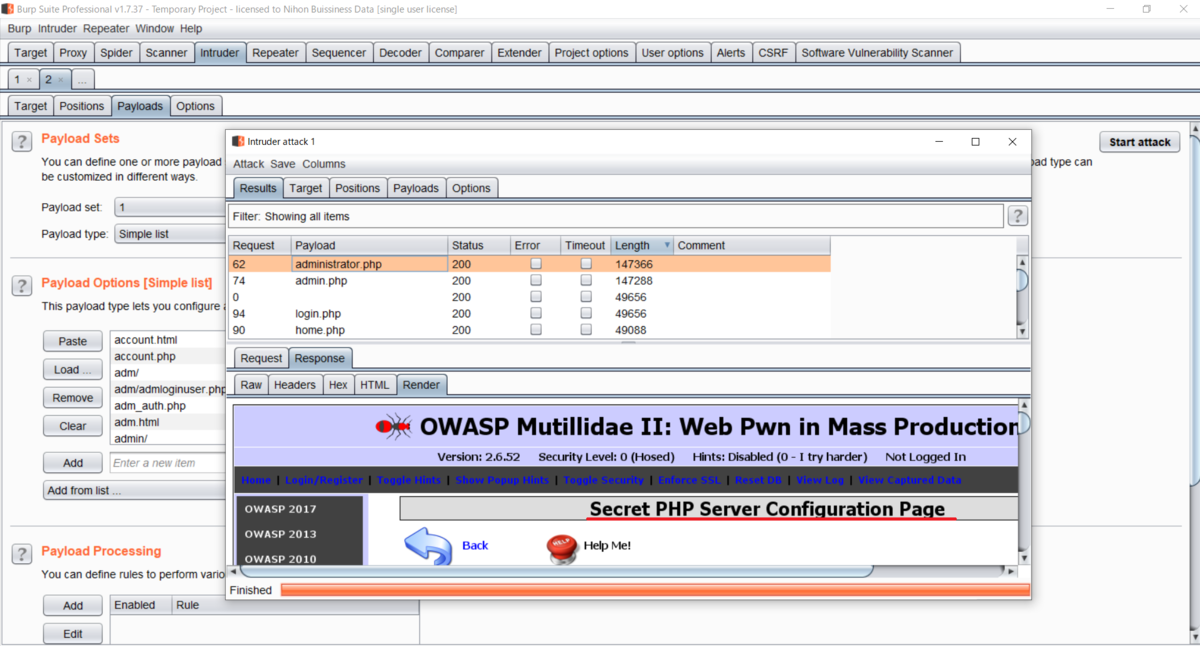Click the Intruder attack 1 window icon
Image resolution: width=1200 pixels, height=646 pixels.
[x=238, y=142]
